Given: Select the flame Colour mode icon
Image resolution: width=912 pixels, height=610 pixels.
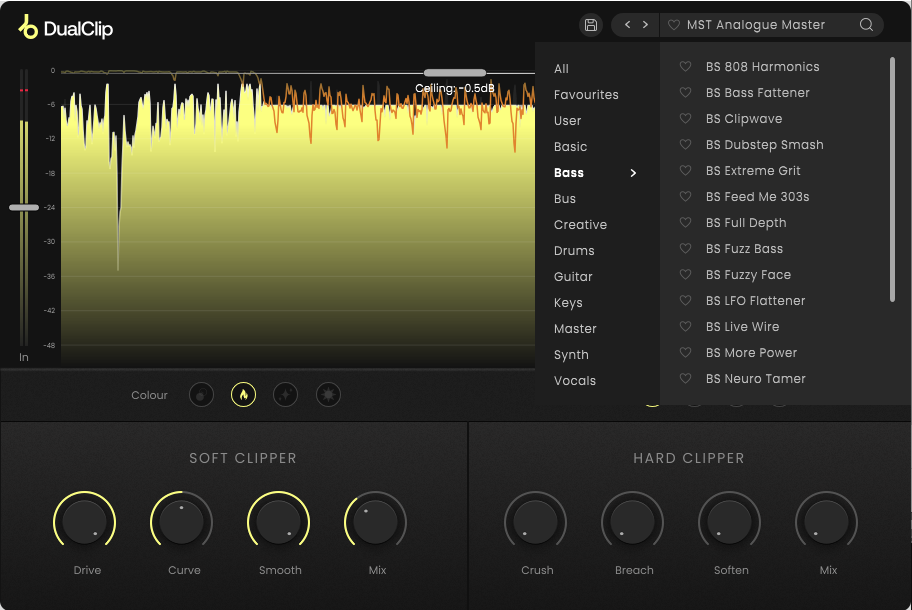Looking at the screenshot, I should (x=243, y=395).
